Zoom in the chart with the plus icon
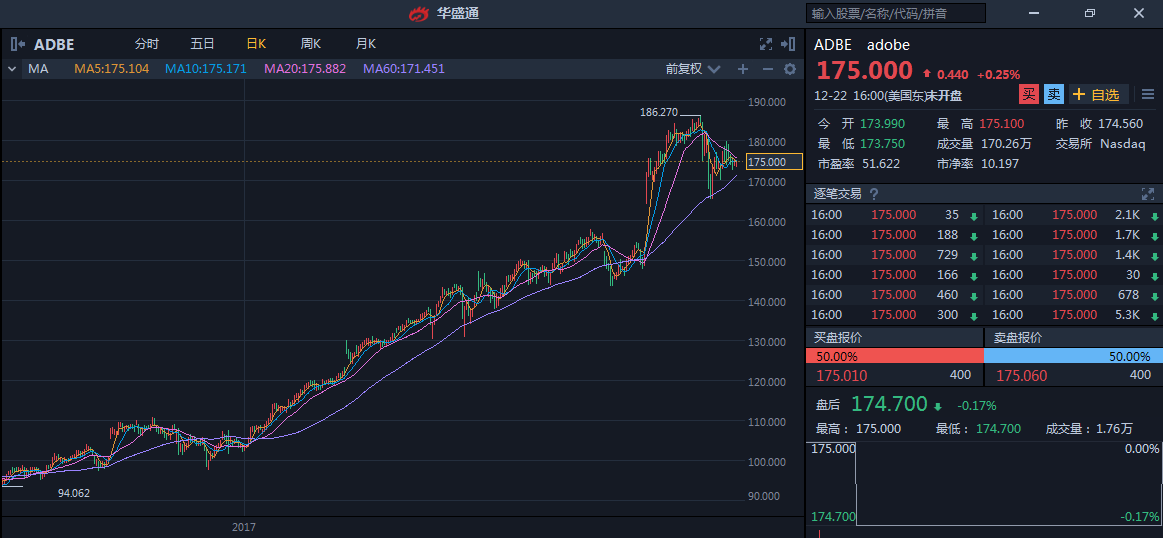Viewport: 1163px width, 538px height. pyautogui.click(x=742, y=69)
